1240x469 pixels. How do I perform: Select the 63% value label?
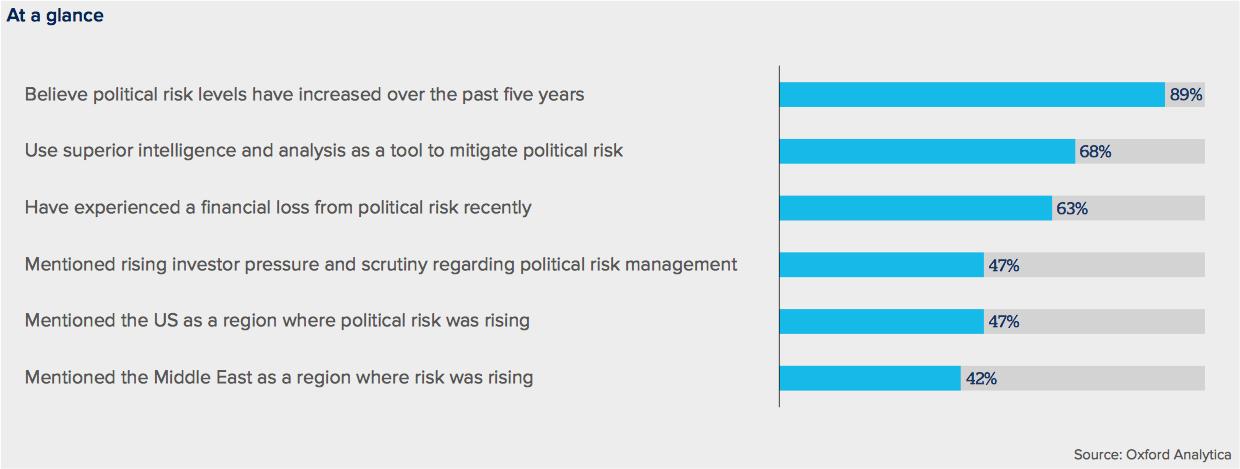[x=1071, y=209]
